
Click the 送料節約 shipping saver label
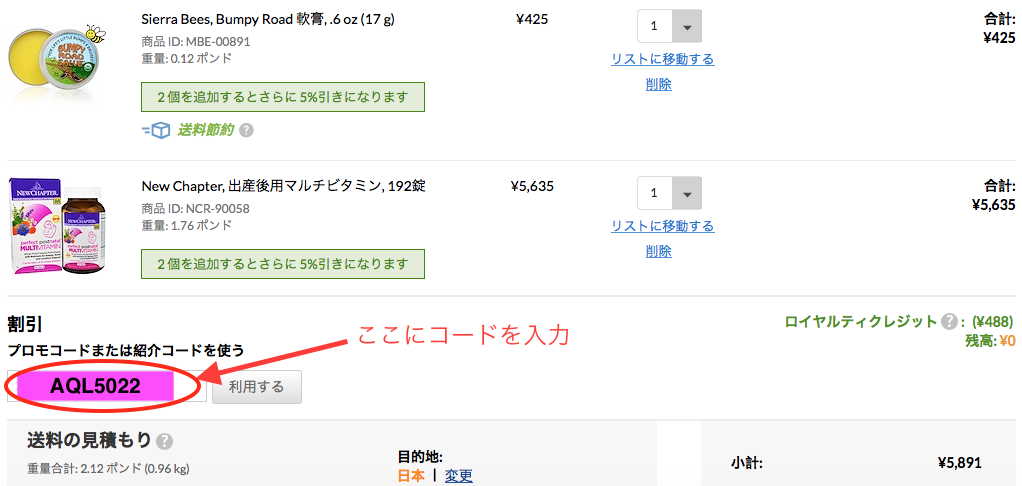point(206,130)
